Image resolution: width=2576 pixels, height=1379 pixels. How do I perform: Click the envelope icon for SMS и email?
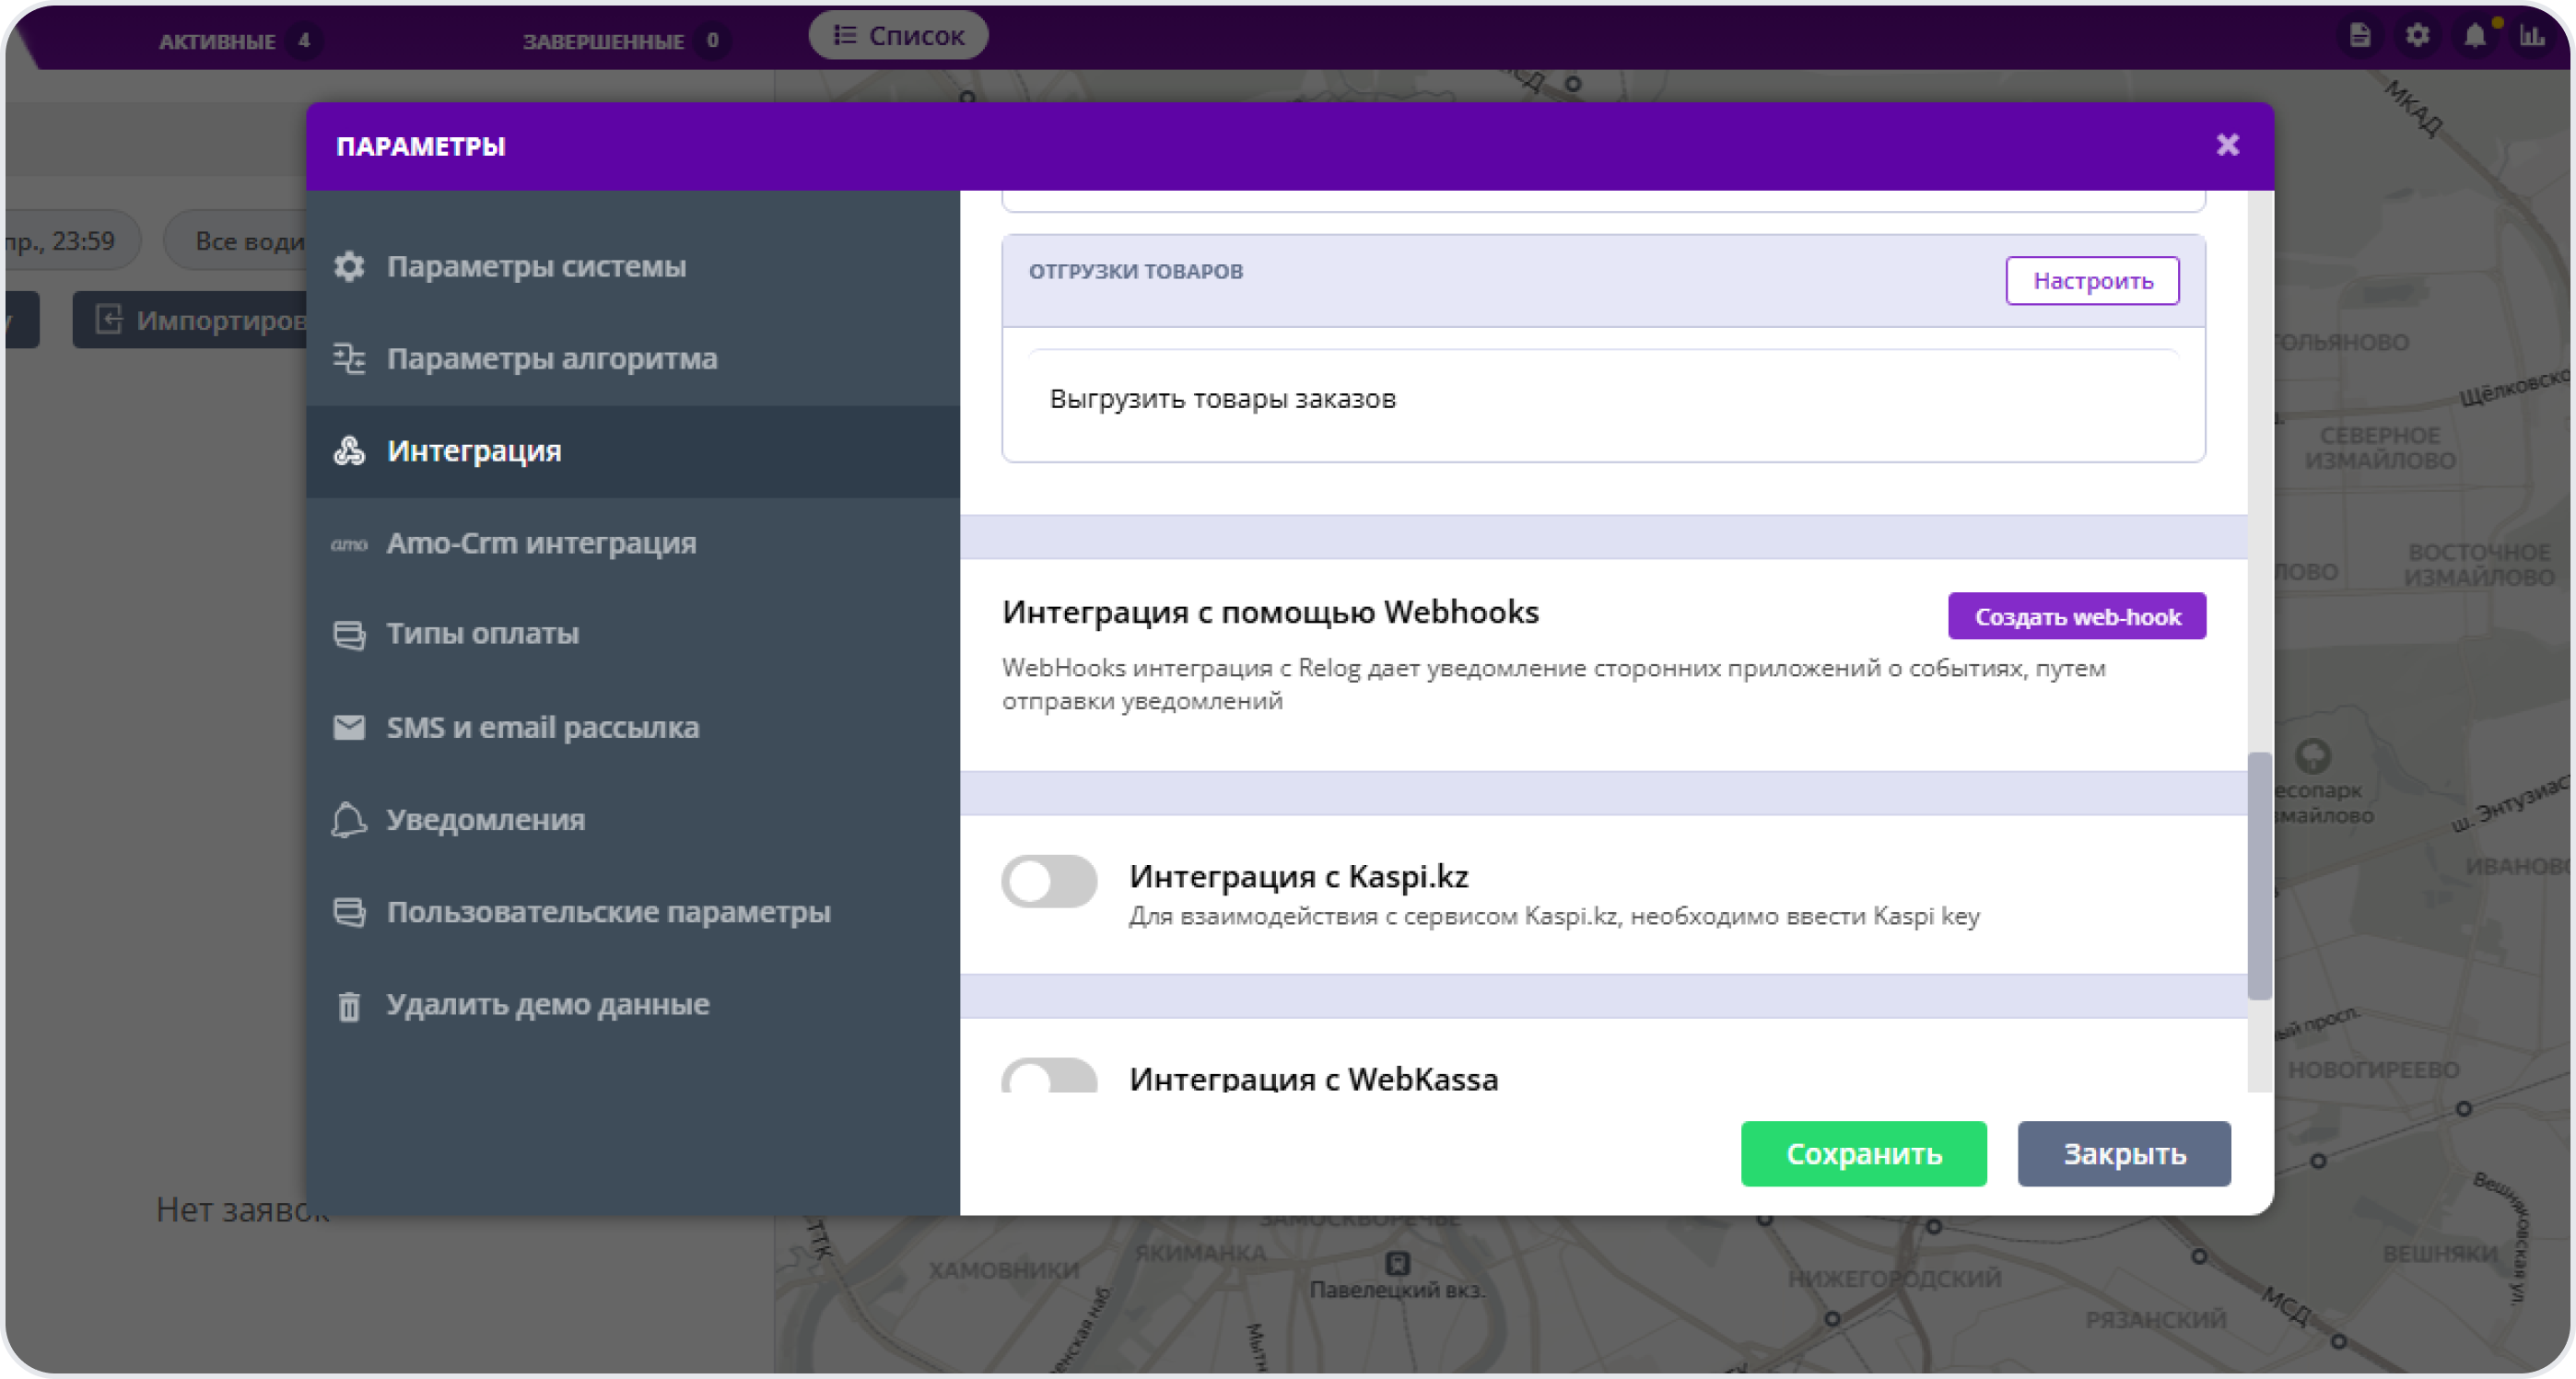[x=349, y=727]
